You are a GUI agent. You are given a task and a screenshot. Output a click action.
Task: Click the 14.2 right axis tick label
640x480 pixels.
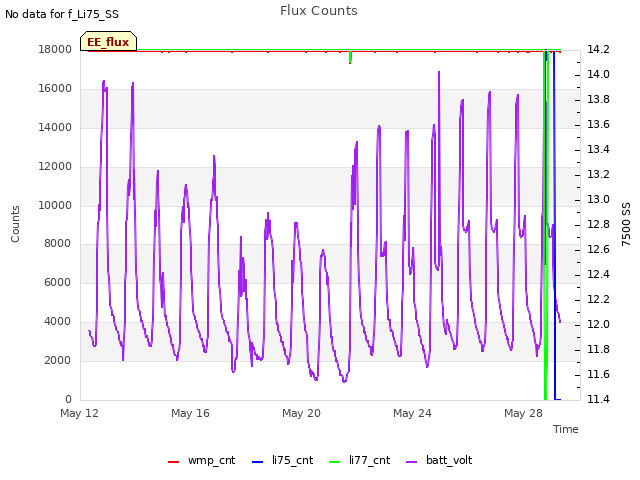click(x=598, y=49)
